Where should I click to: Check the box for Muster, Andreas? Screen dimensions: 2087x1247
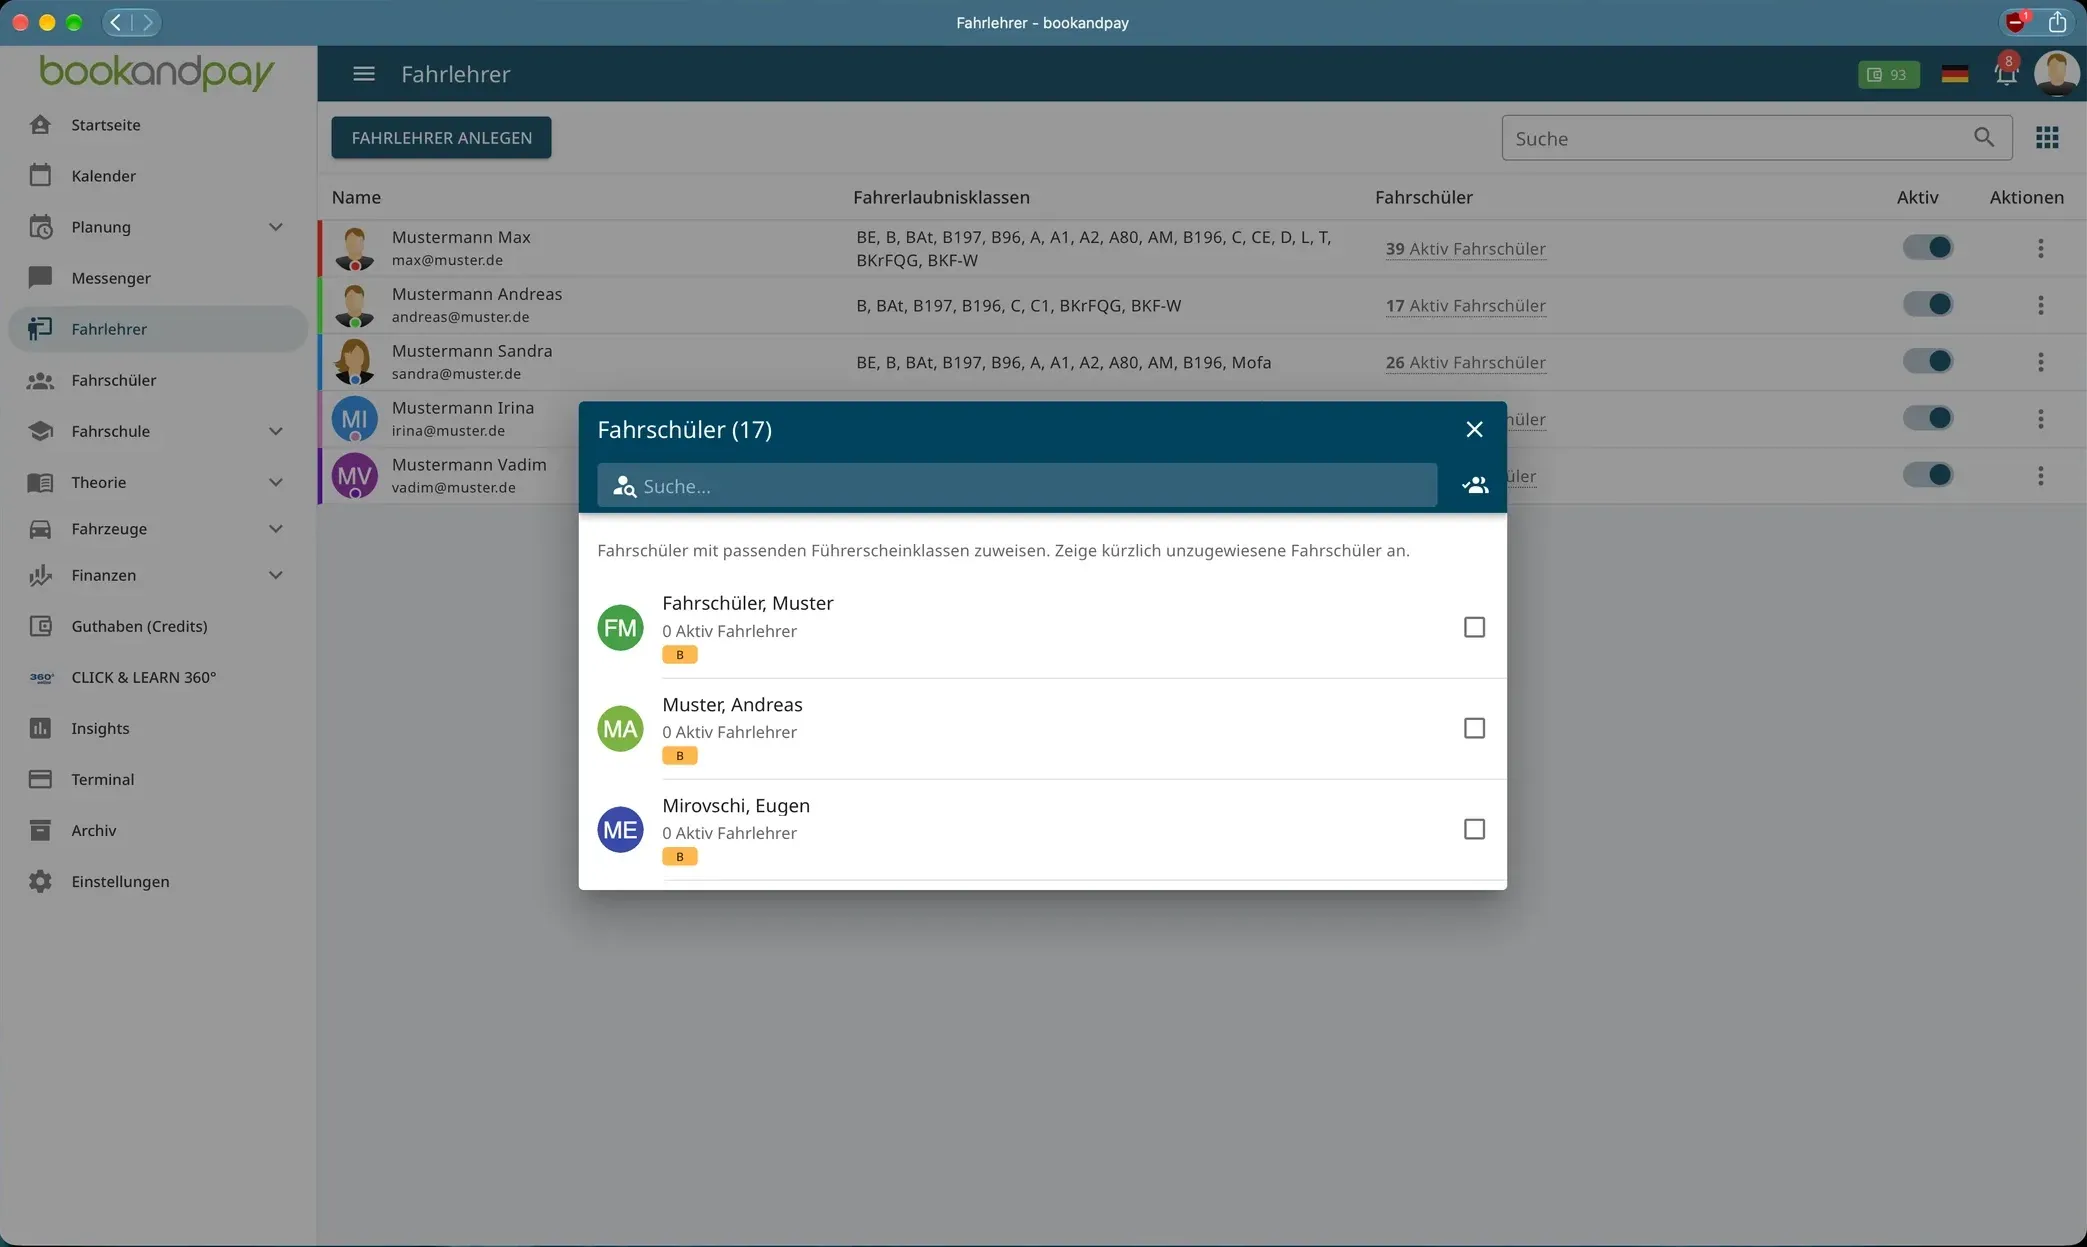(x=1474, y=729)
